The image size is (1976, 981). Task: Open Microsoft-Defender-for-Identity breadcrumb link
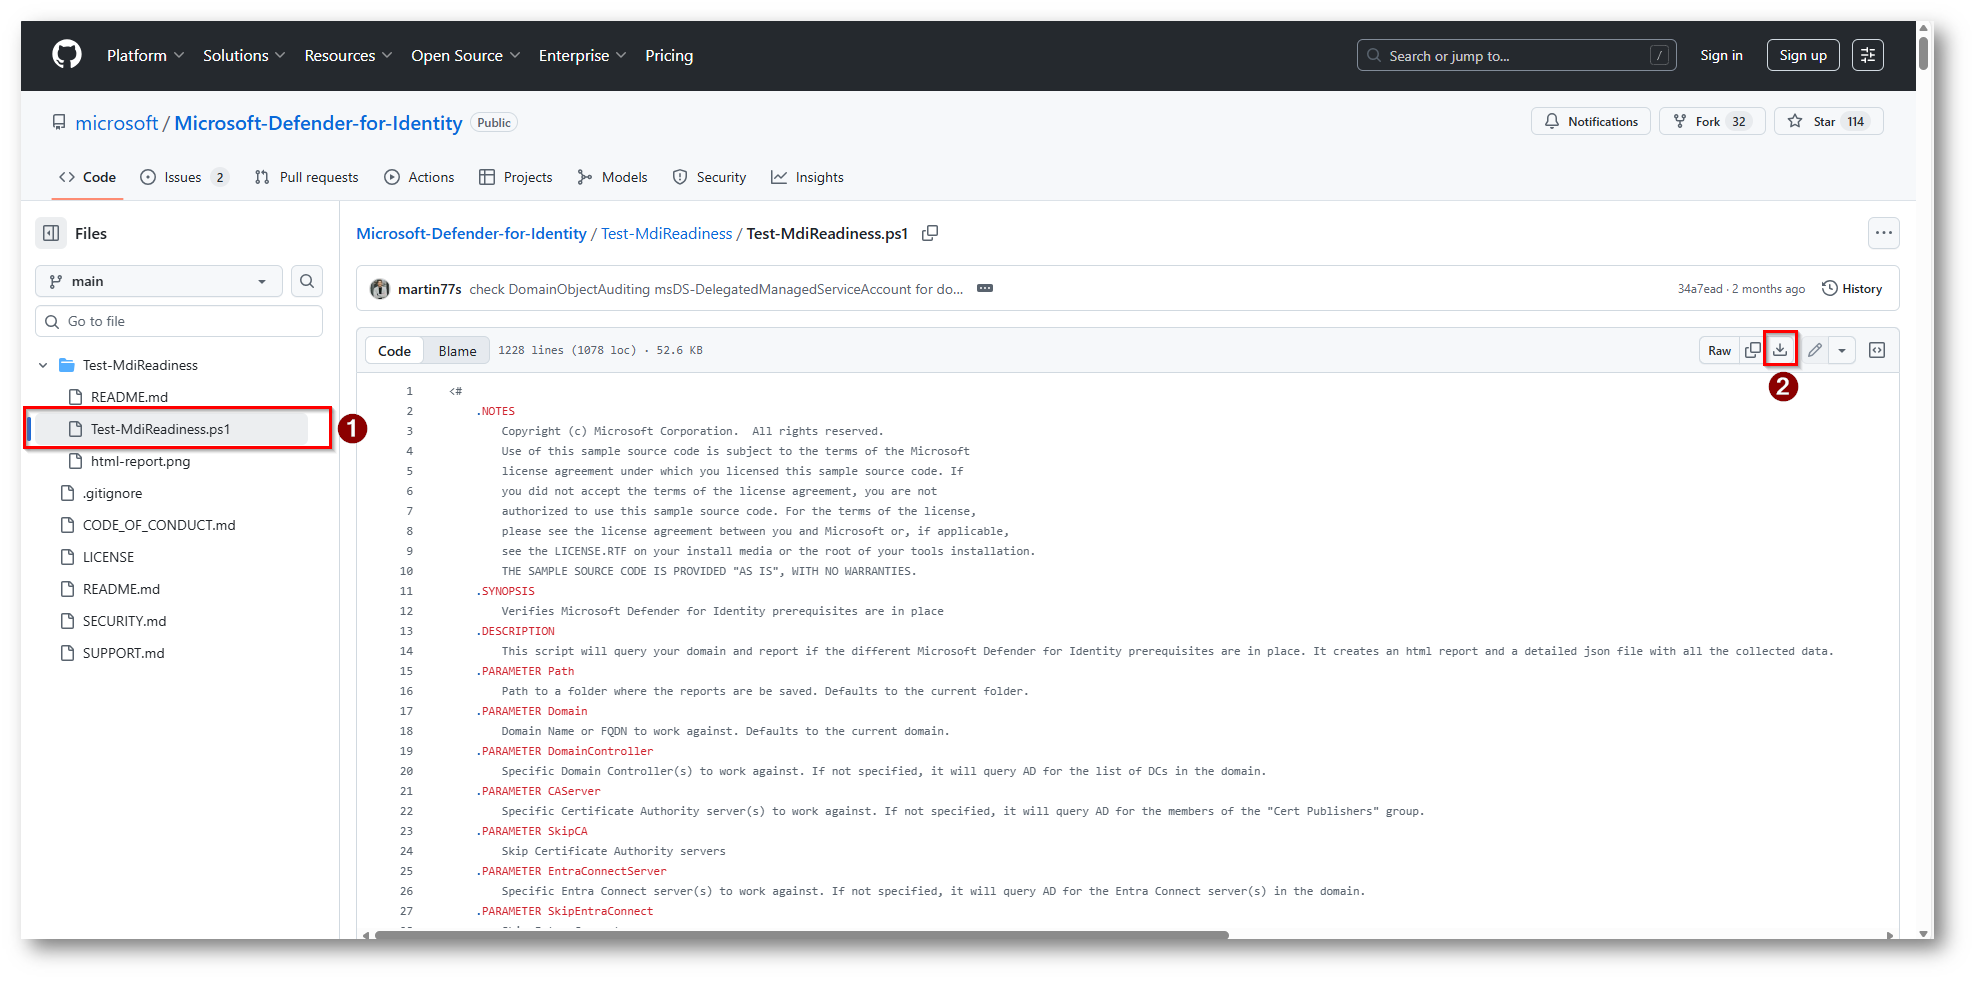(471, 233)
